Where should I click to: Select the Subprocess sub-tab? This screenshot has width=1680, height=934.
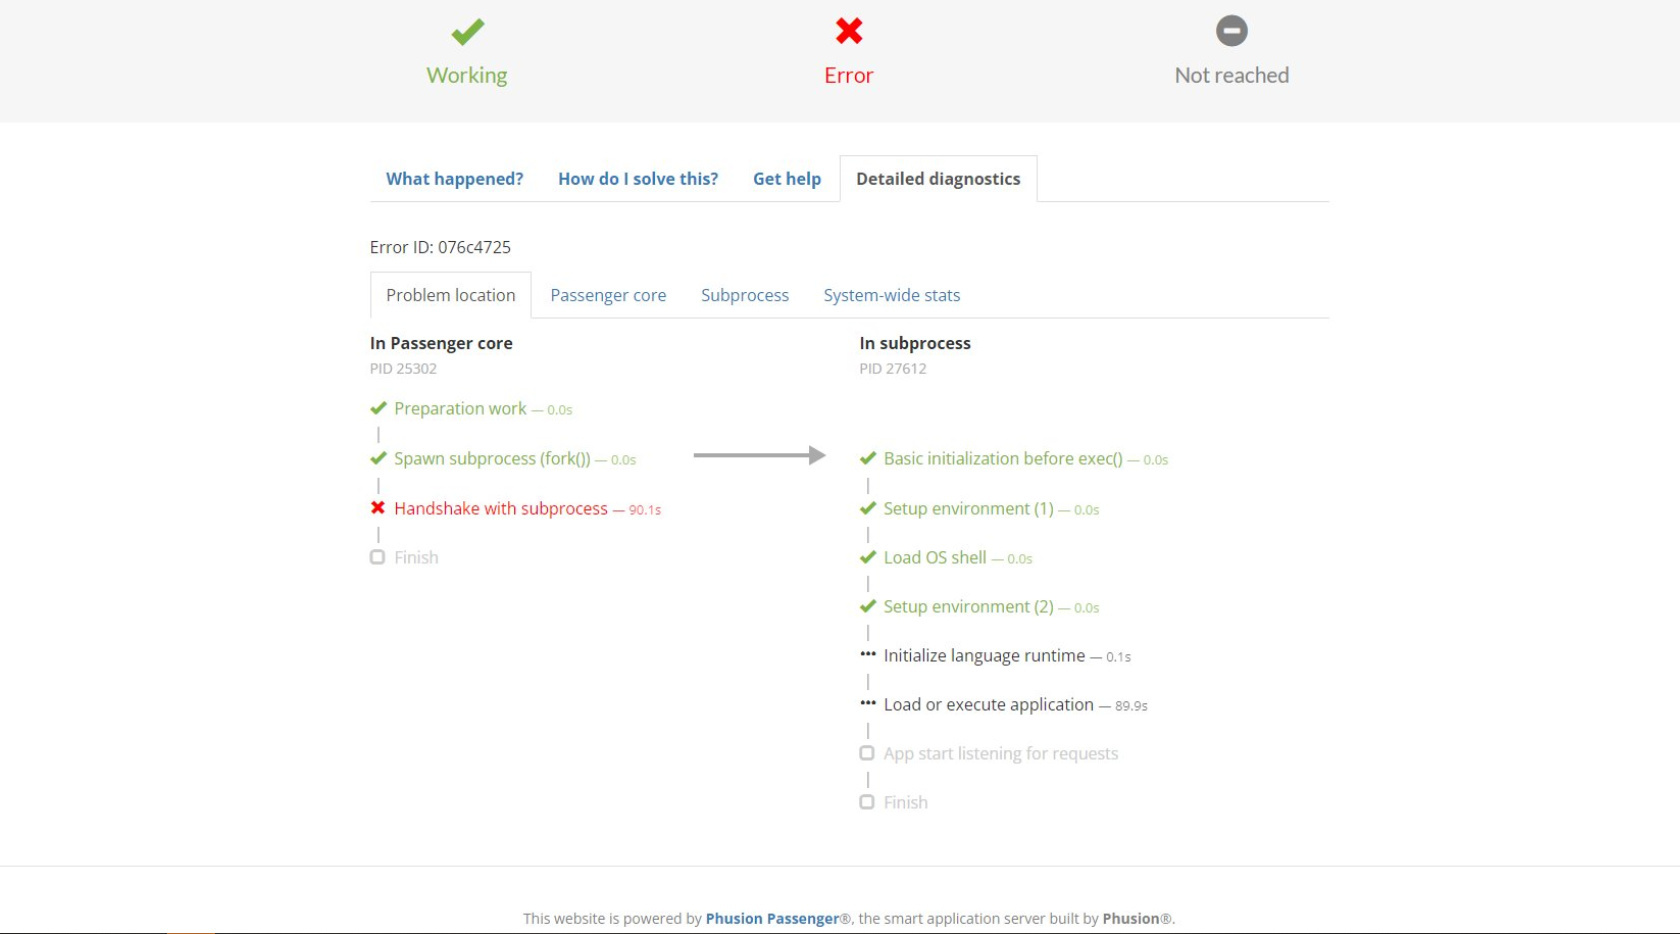[745, 295]
